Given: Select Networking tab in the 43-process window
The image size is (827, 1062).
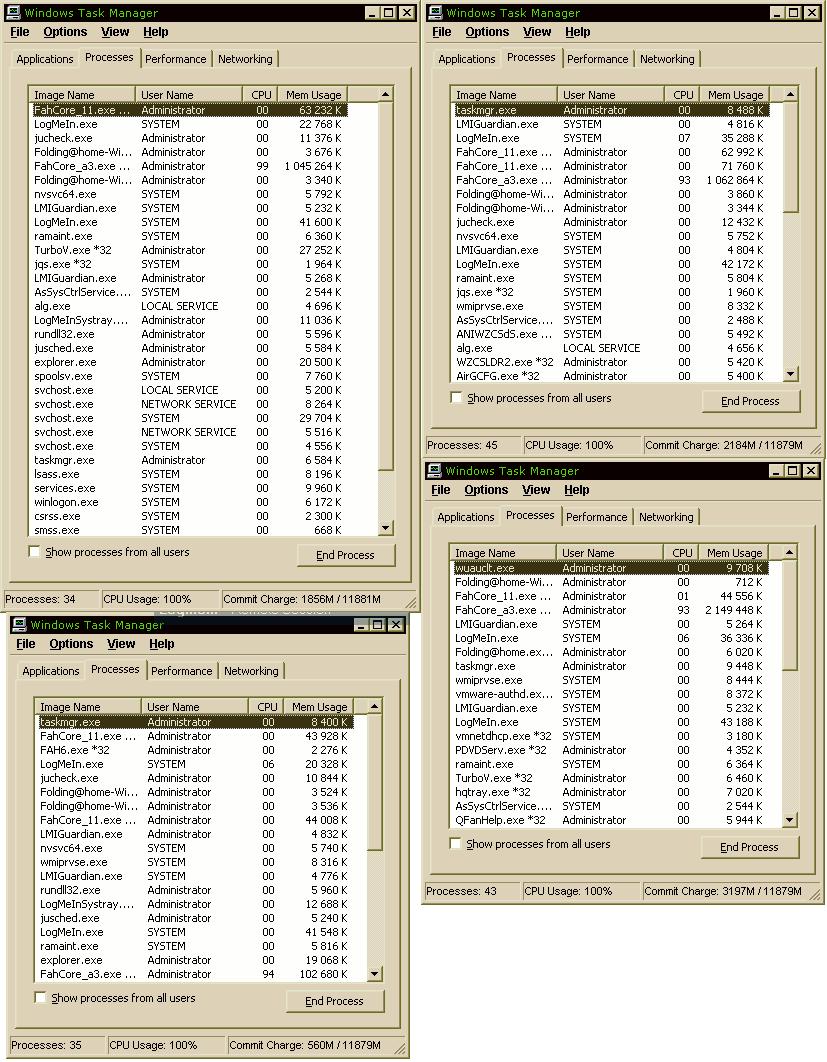Looking at the screenshot, I should (666, 517).
